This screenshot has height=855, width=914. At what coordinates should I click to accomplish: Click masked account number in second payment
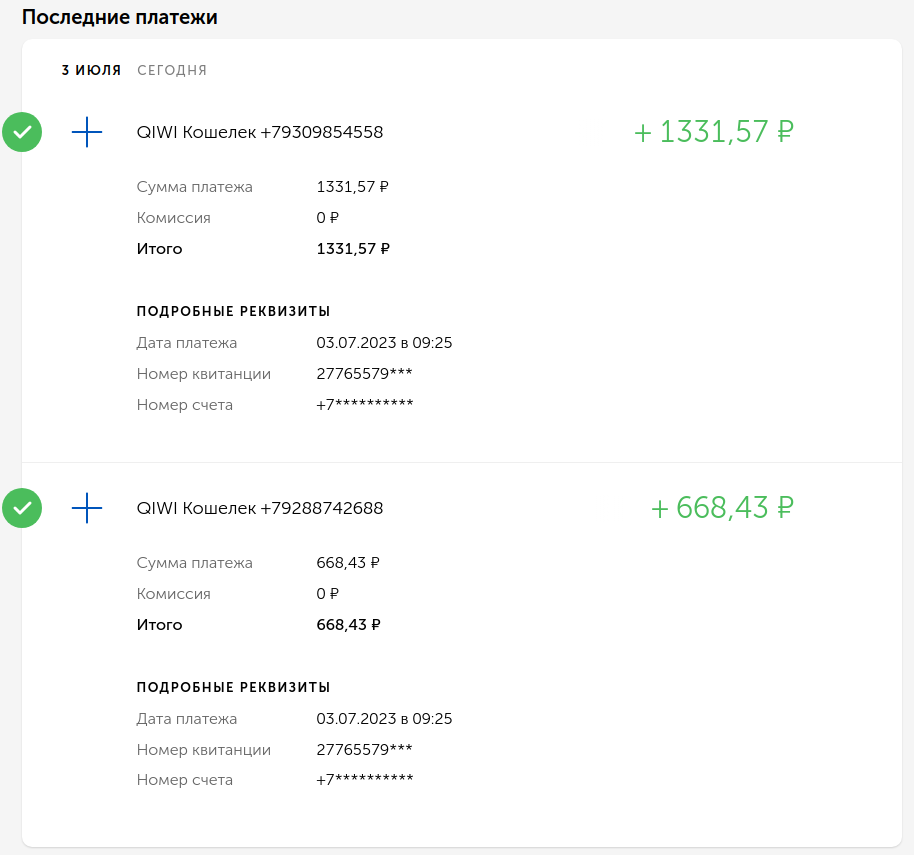[364, 780]
